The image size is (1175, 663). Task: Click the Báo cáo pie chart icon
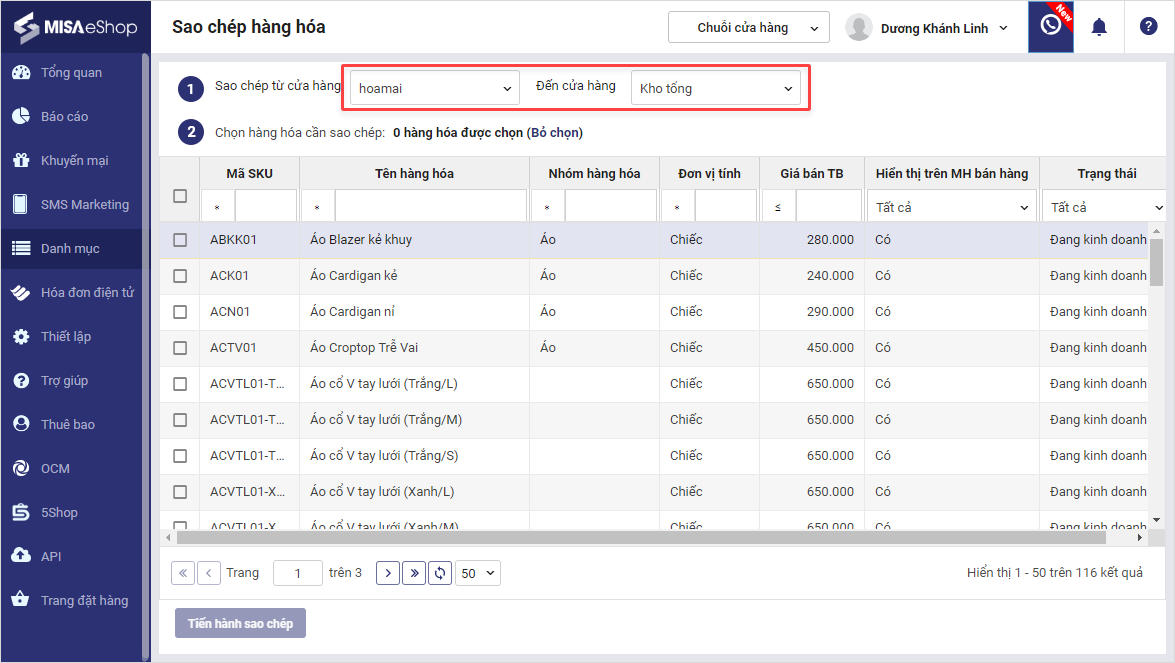point(20,116)
